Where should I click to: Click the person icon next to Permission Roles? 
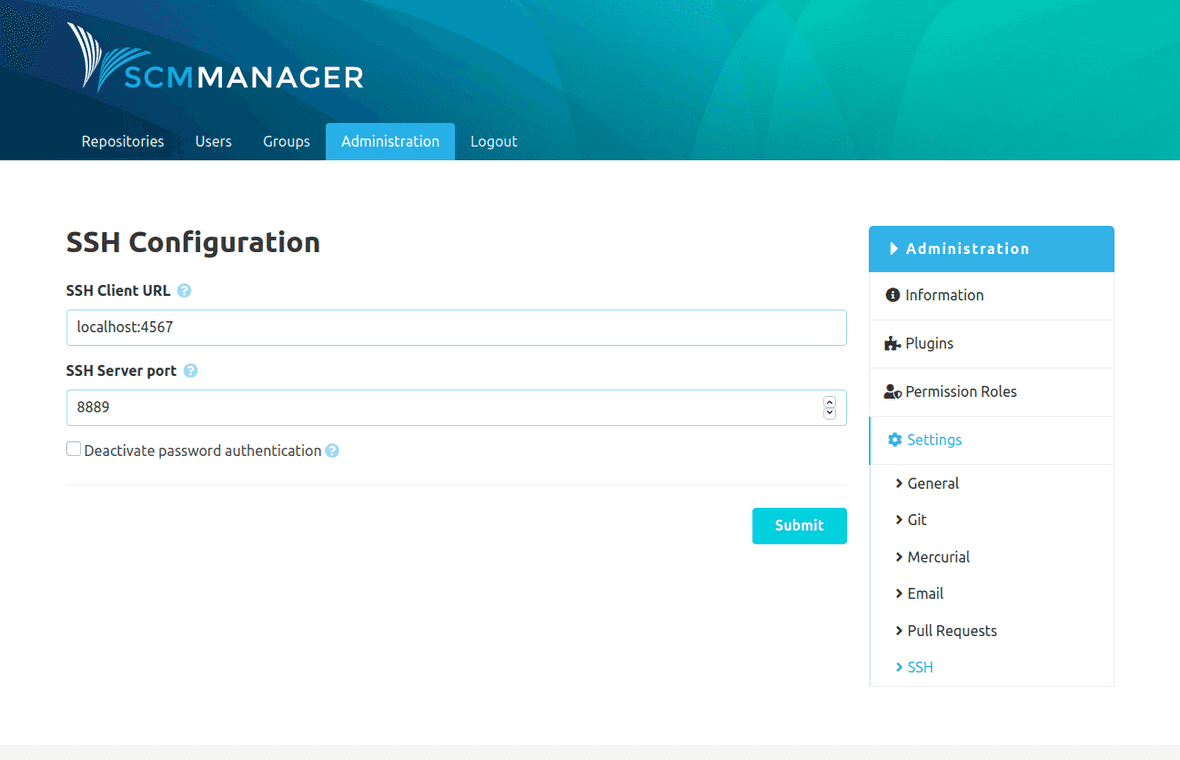[891, 391]
